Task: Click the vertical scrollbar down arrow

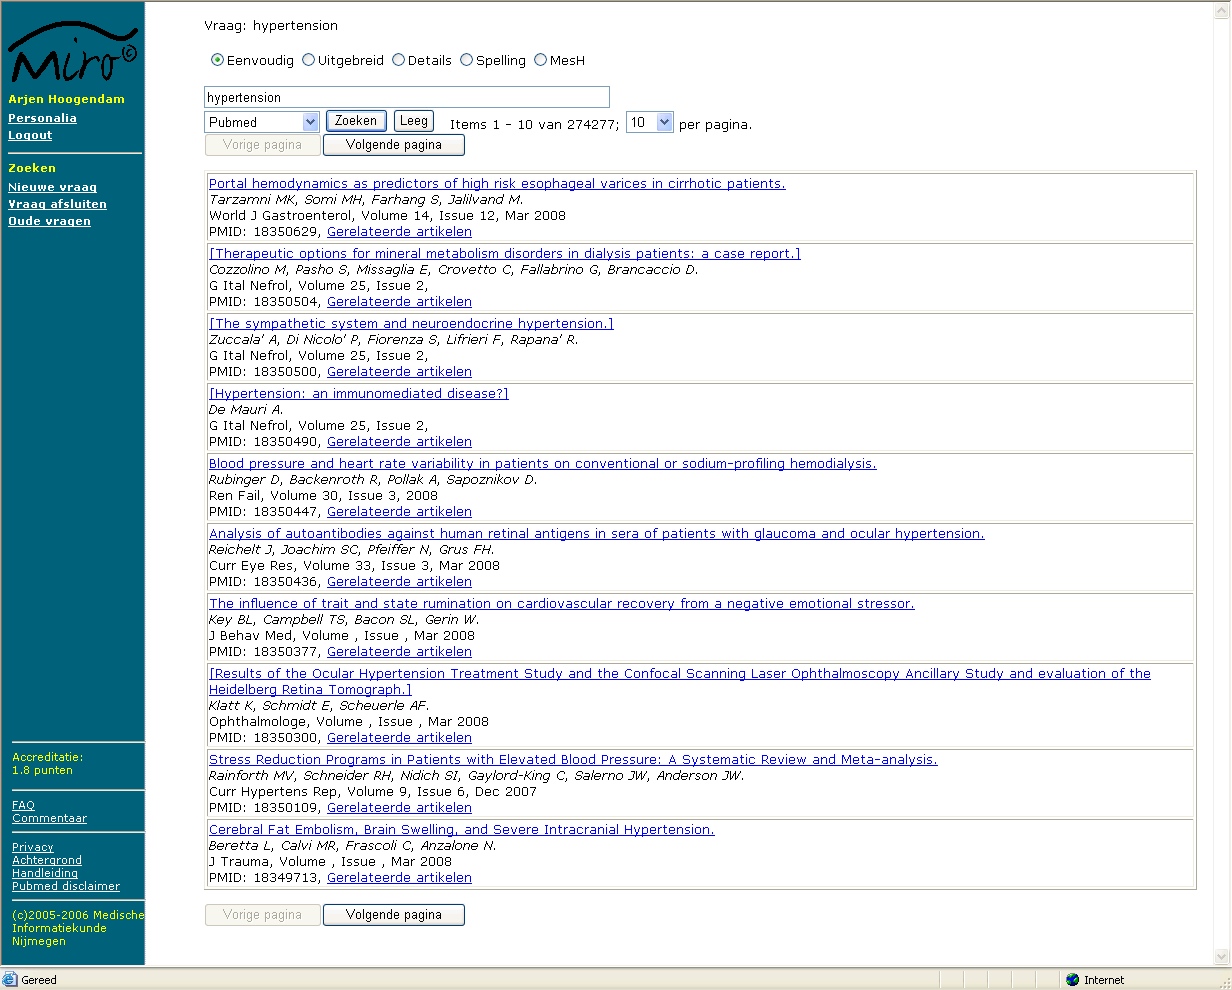Action: click(1221, 957)
